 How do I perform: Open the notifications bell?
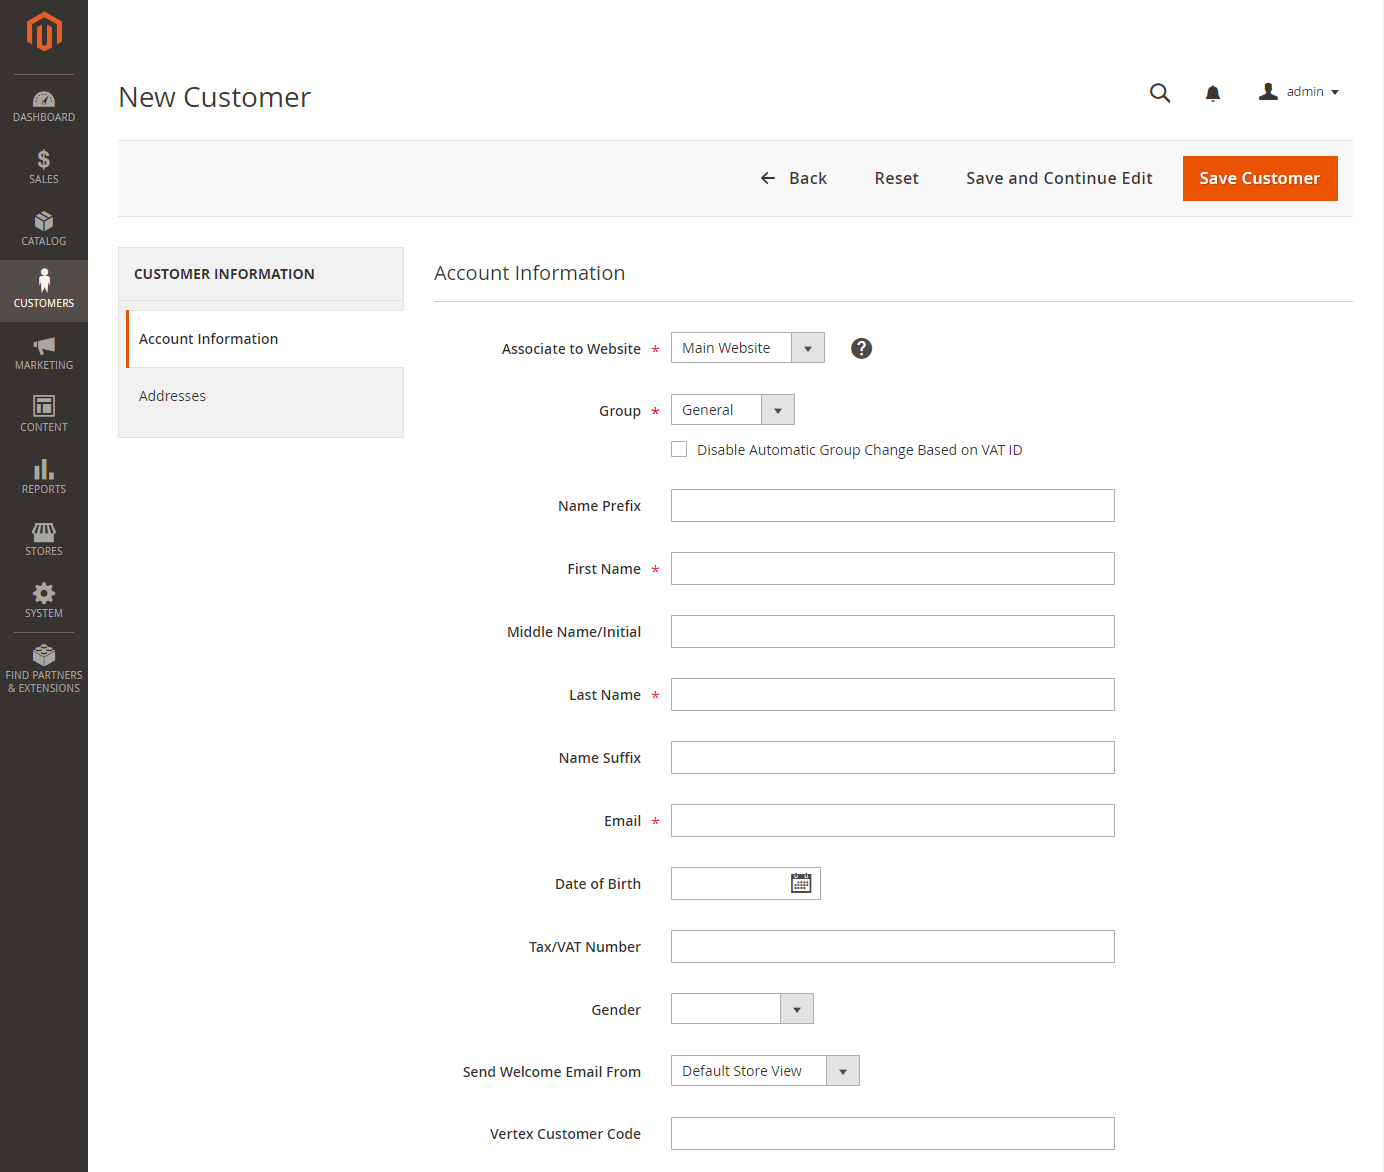(x=1213, y=93)
